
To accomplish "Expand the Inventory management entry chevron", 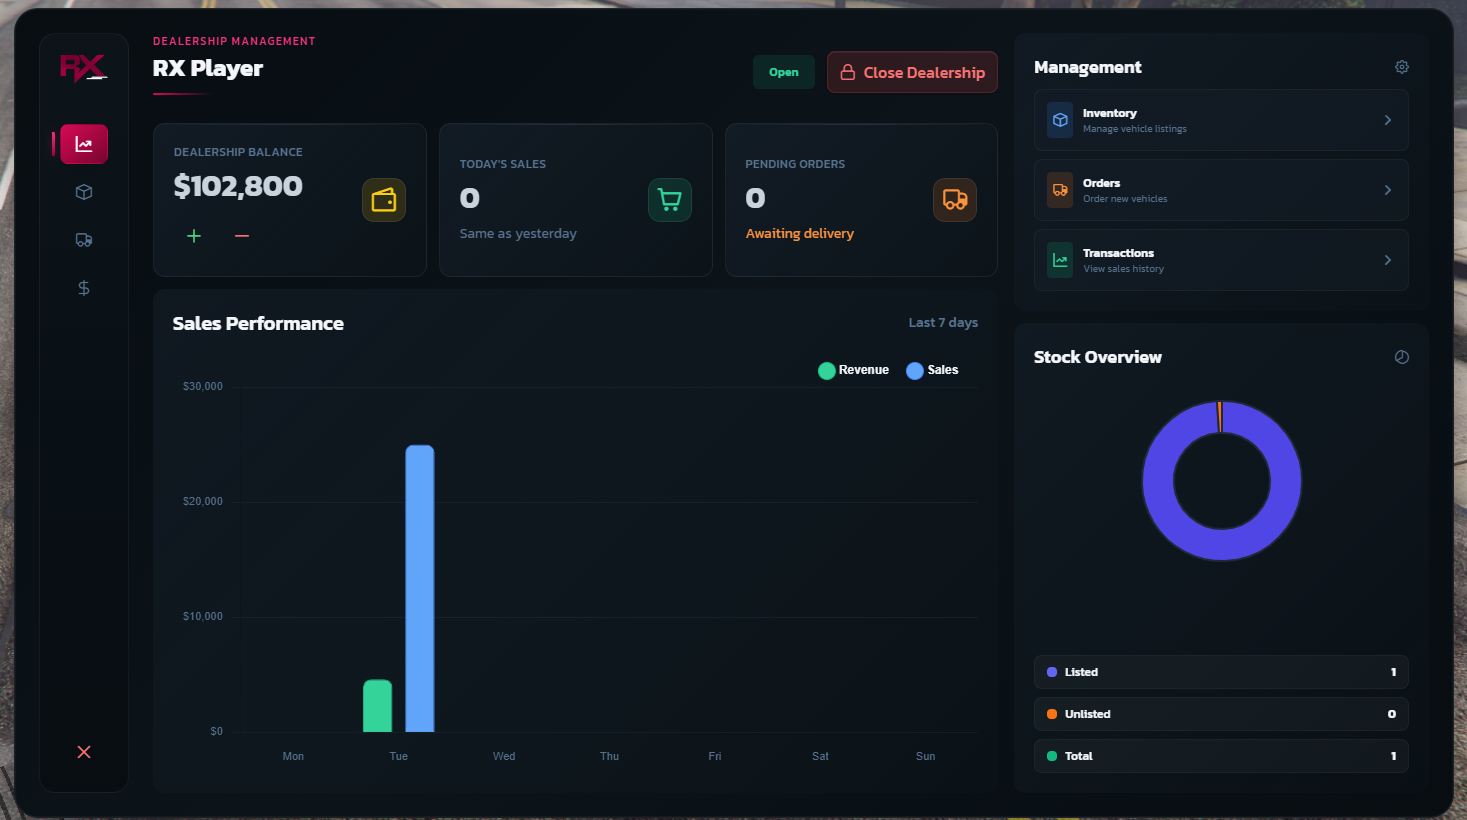I will click(1387, 119).
